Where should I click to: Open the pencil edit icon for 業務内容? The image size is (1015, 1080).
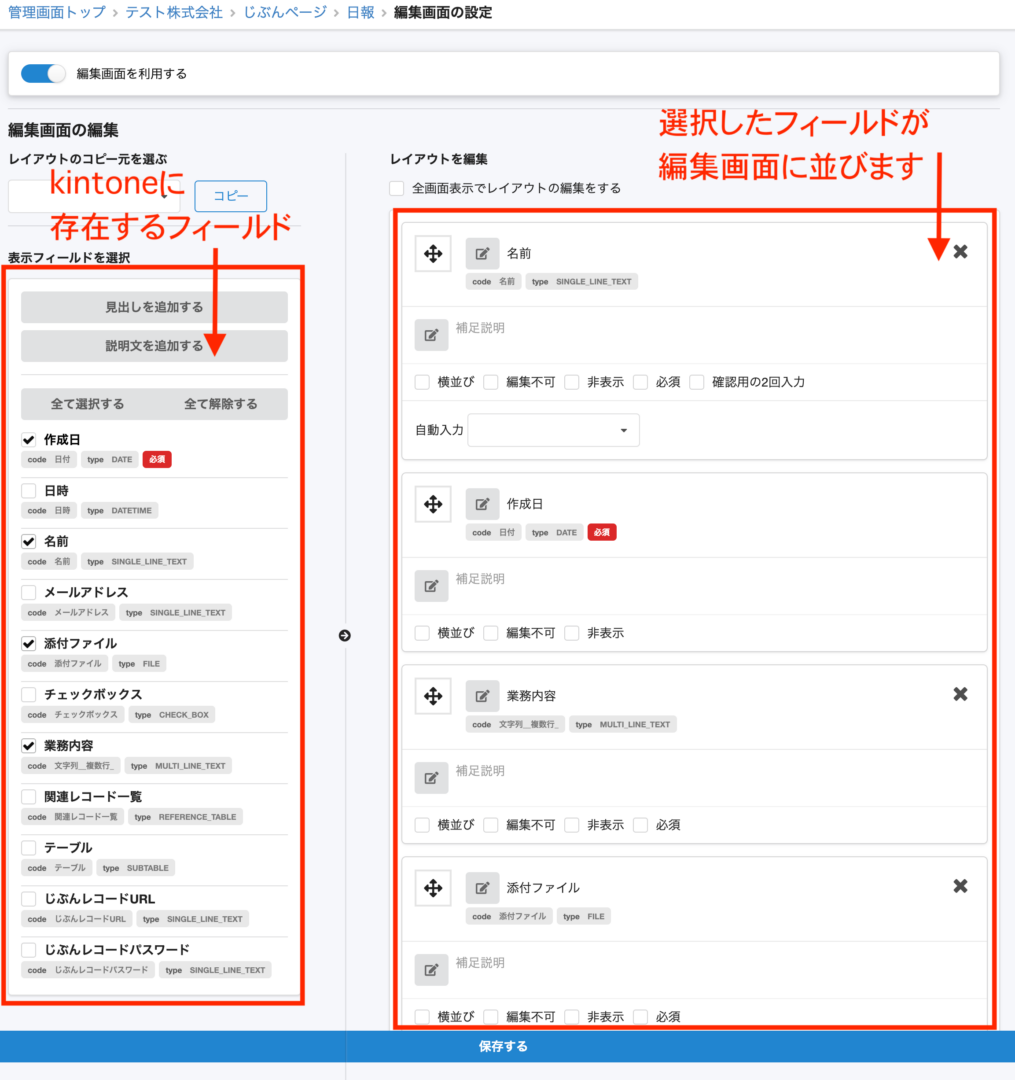[x=482, y=695]
